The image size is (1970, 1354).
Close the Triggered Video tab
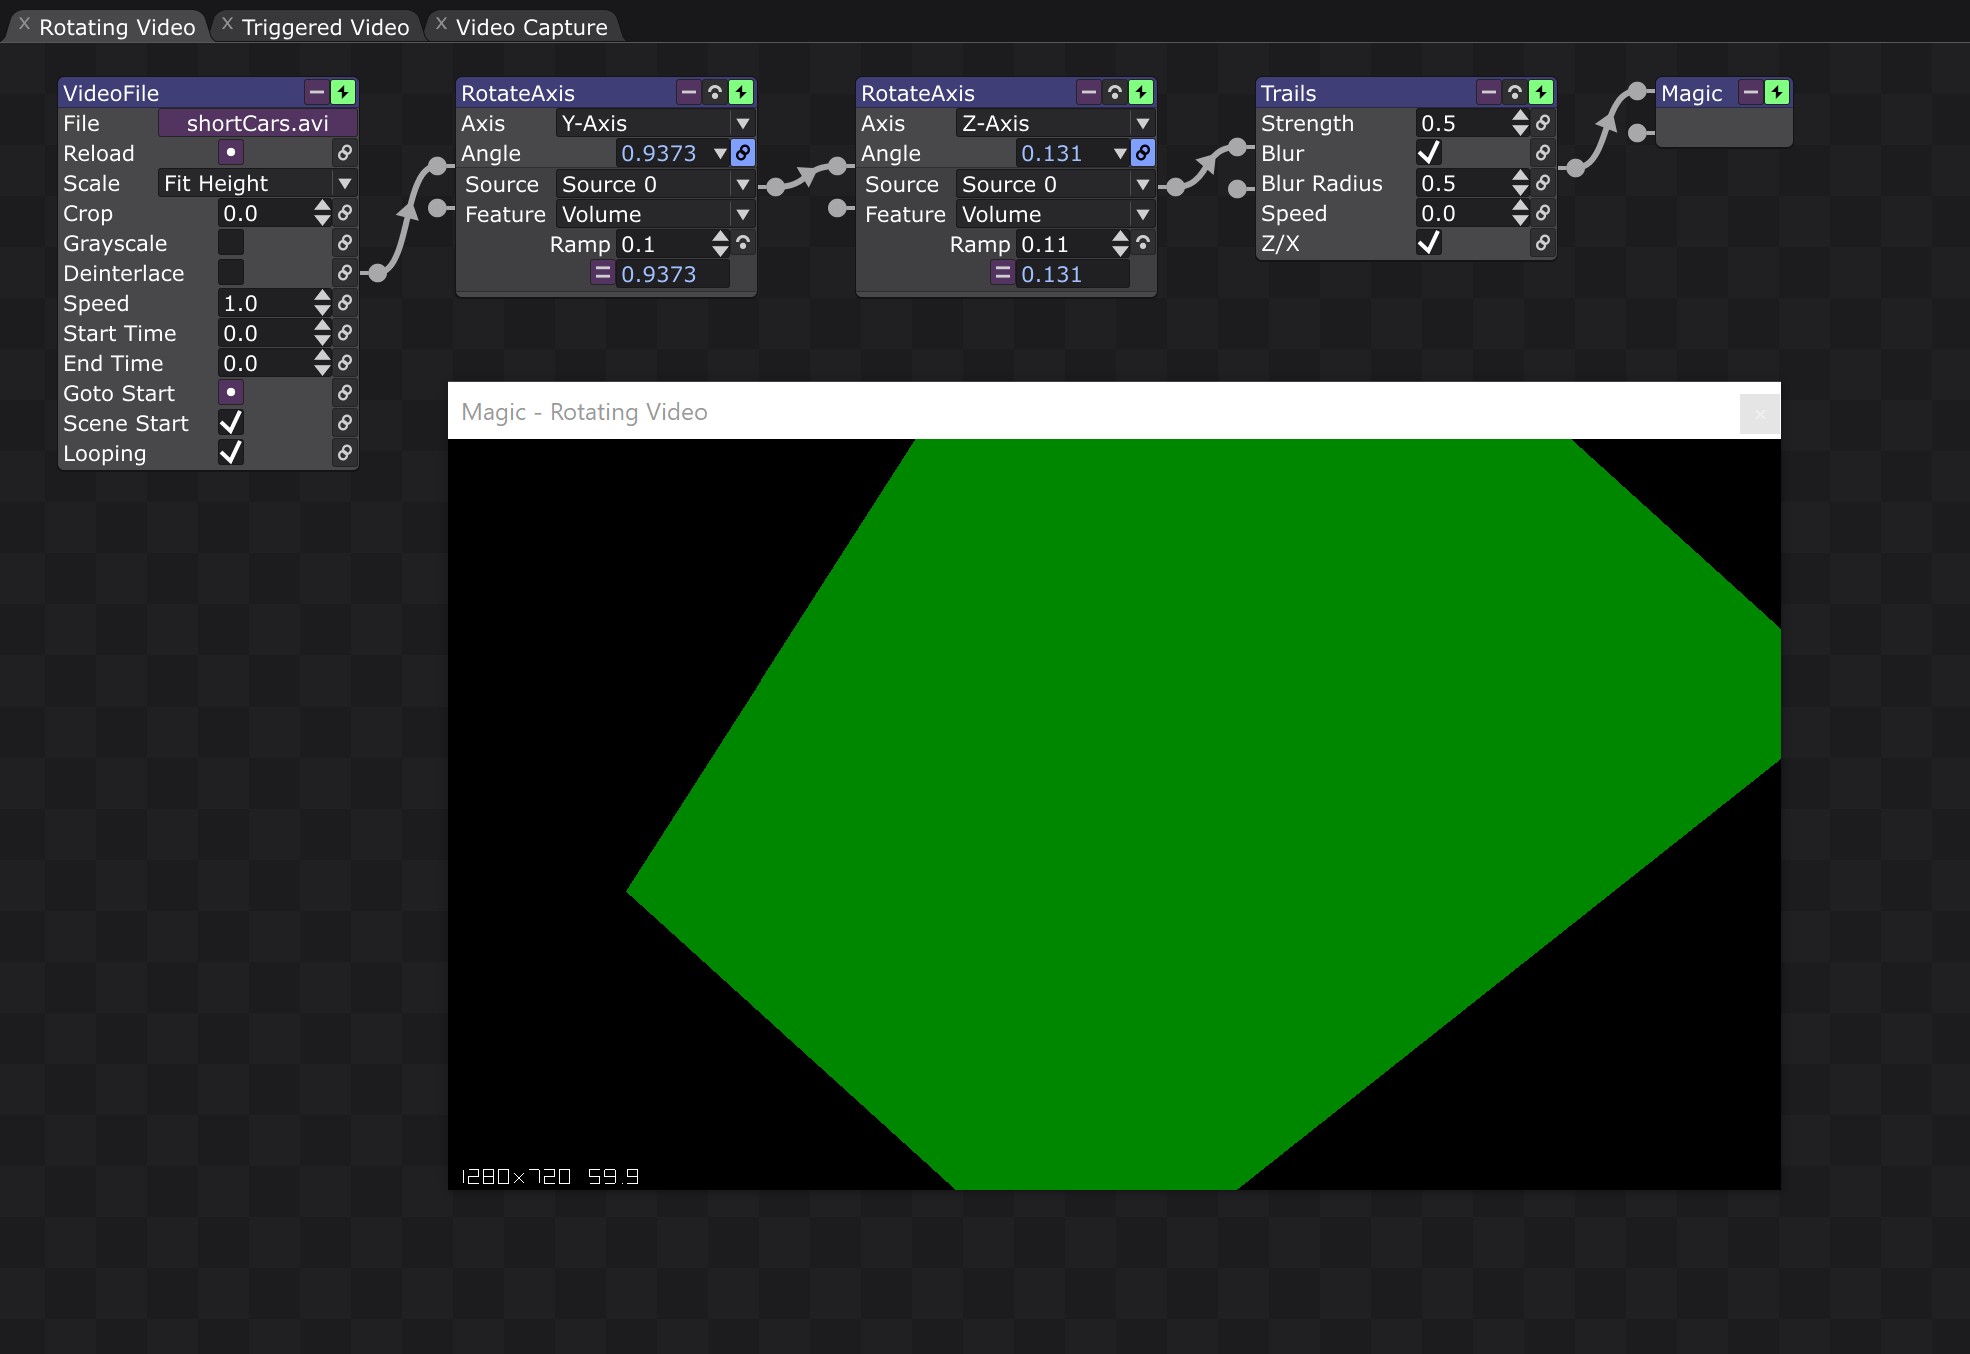(x=227, y=24)
